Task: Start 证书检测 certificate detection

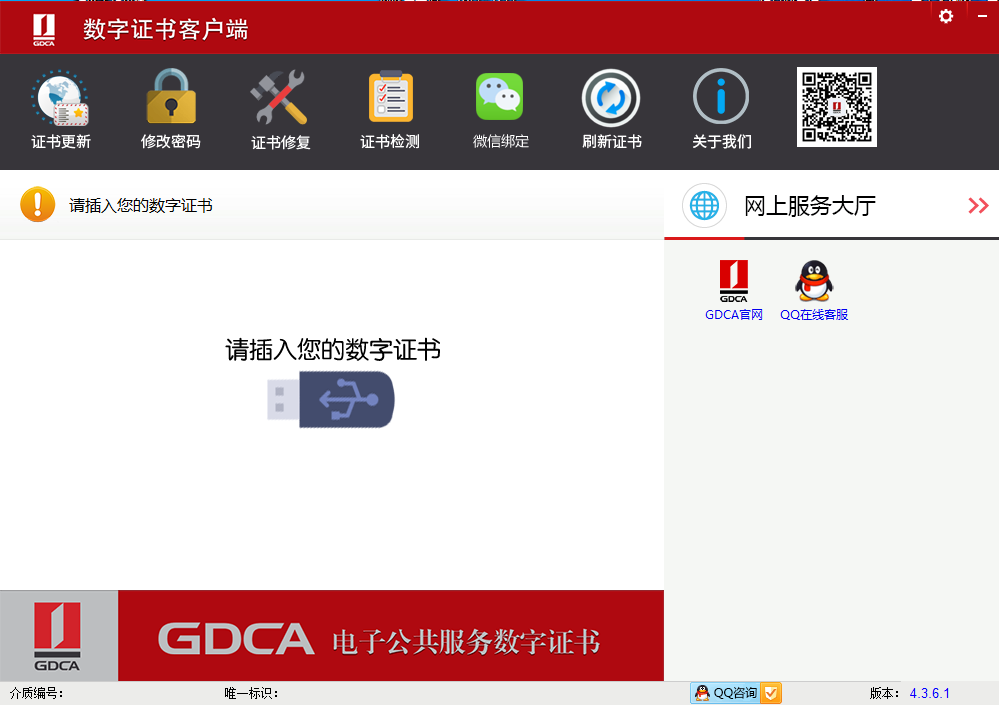Action: pyautogui.click(x=390, y=108)
